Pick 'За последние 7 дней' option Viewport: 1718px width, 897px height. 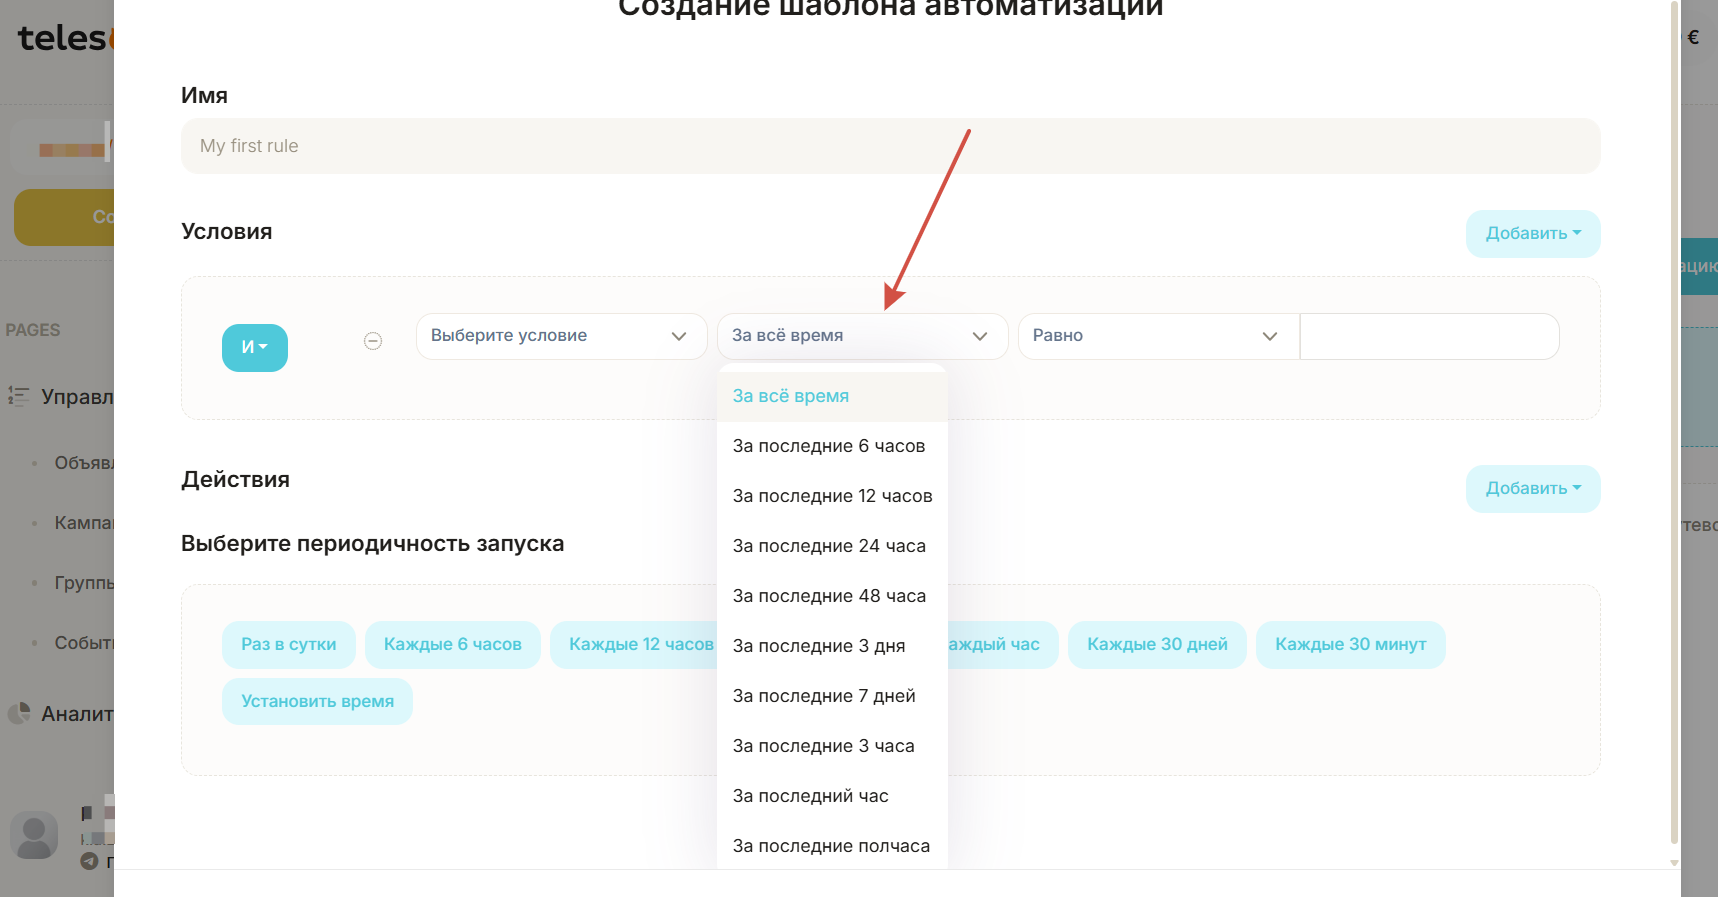coord(824,696)
